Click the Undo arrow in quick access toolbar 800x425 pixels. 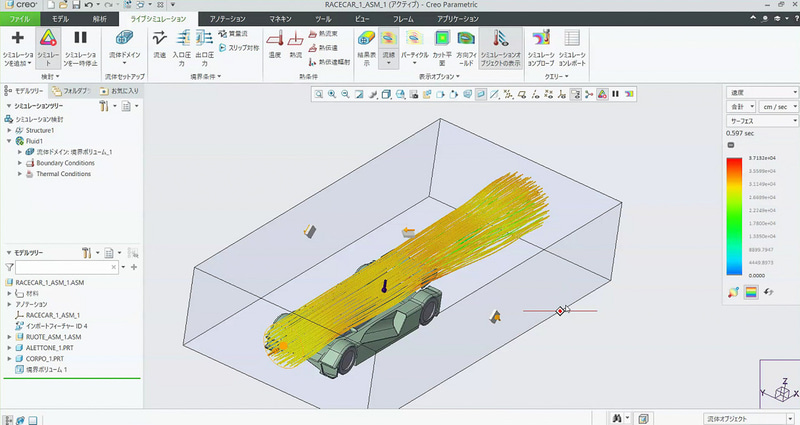click(x=89, y=5)
